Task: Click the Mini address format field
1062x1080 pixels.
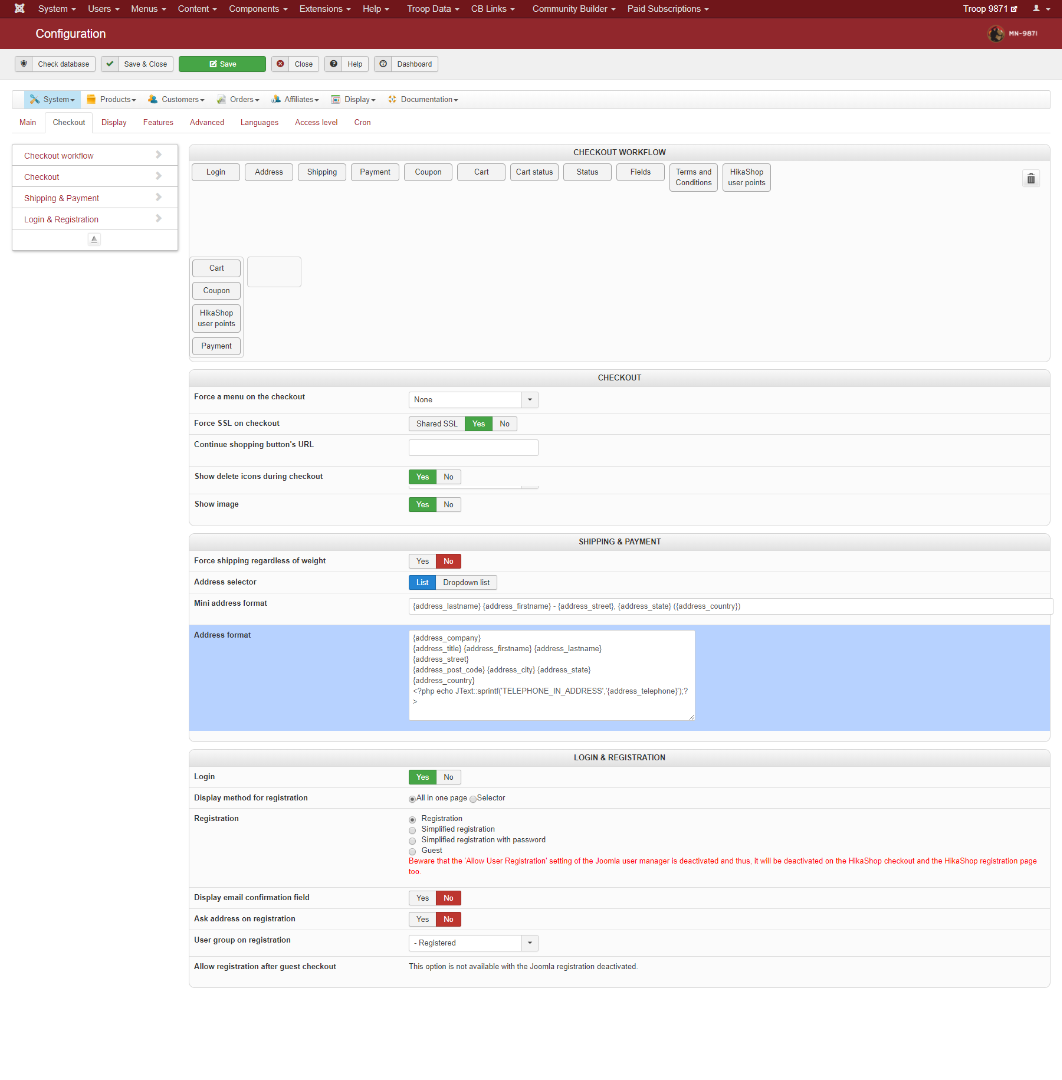Action: tap(730, 607)
